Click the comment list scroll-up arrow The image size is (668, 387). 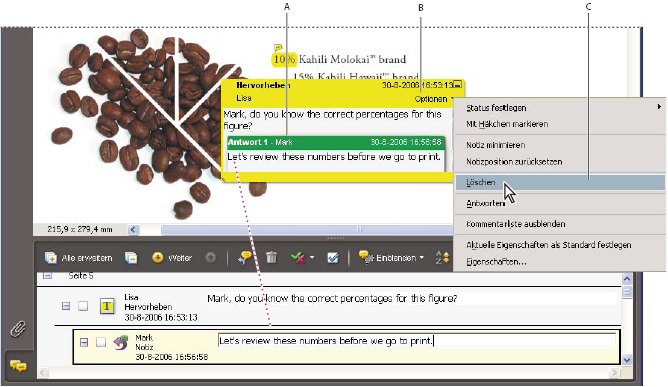point(626,279)
